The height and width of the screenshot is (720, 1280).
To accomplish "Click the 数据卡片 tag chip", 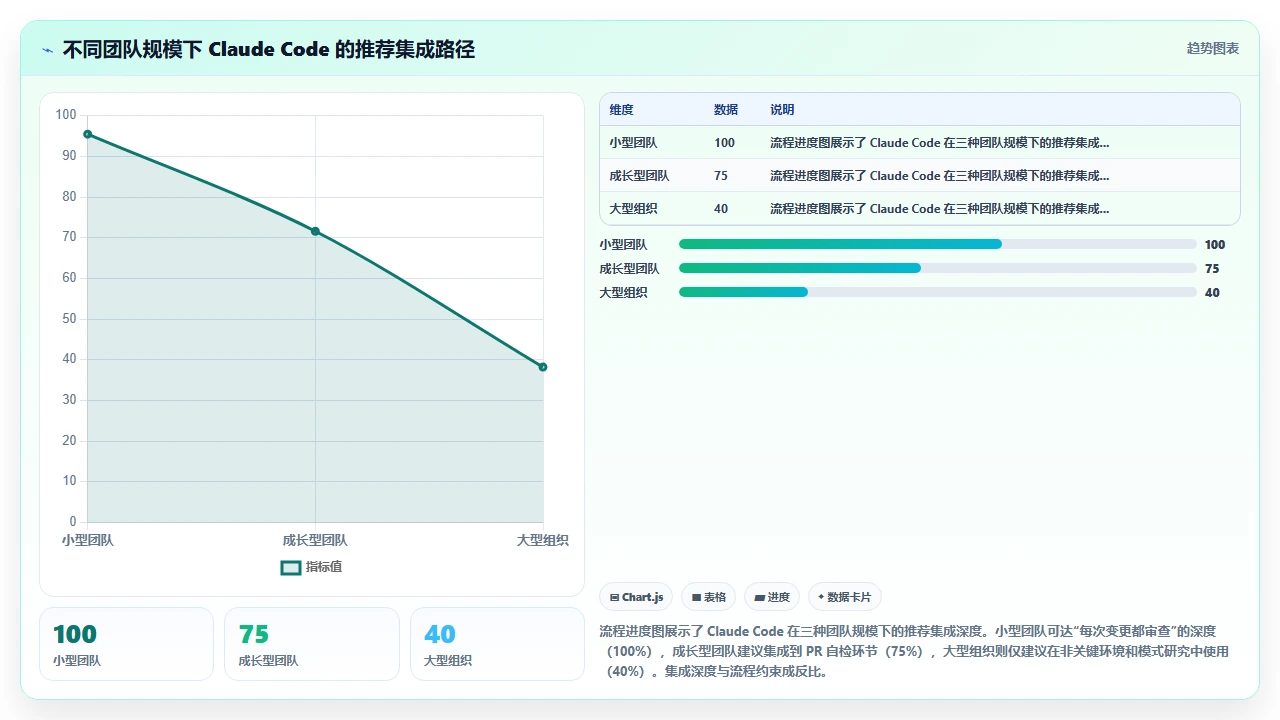I will click(845, 597).
